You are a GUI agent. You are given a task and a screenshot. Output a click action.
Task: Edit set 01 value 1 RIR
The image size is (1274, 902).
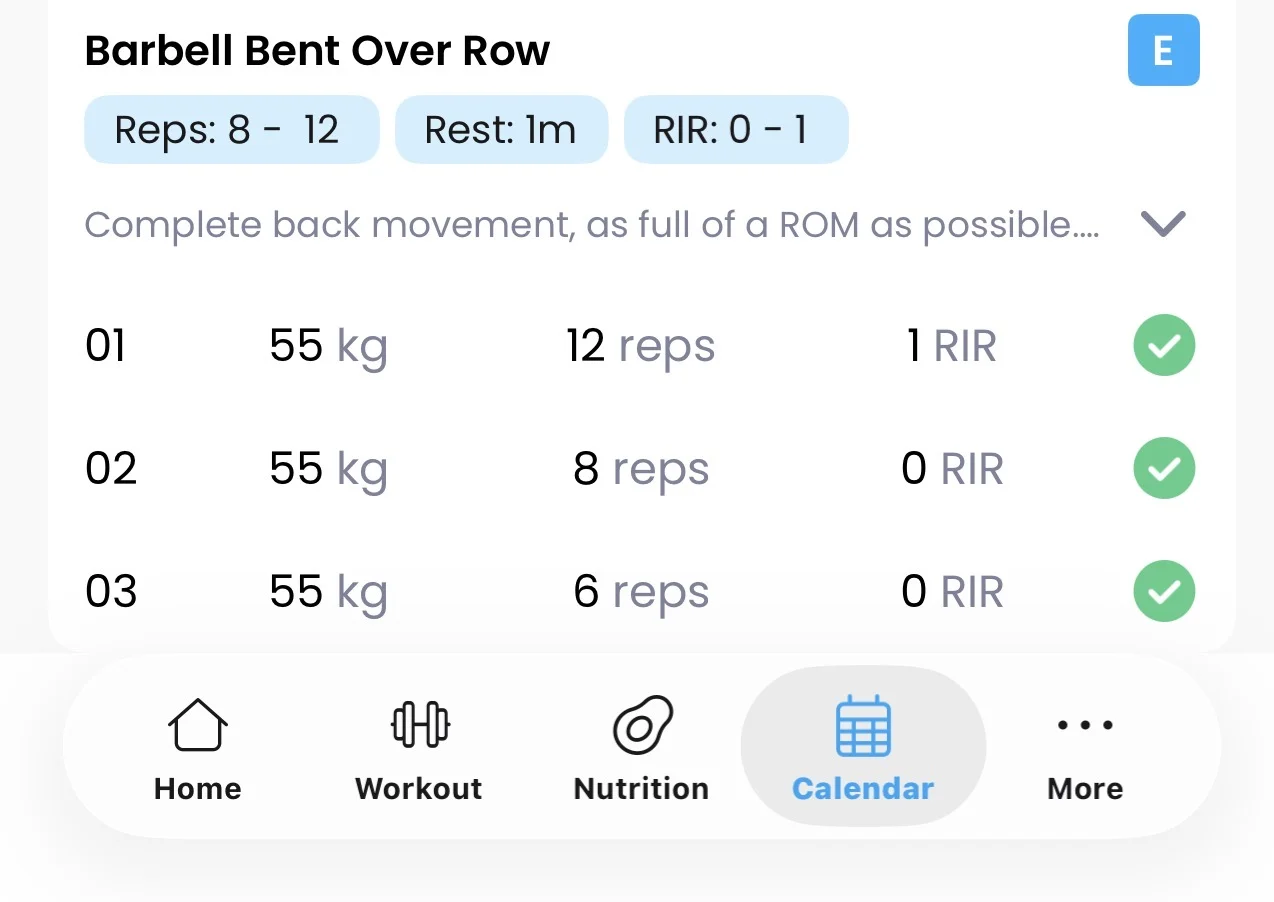tap(950, 346)
